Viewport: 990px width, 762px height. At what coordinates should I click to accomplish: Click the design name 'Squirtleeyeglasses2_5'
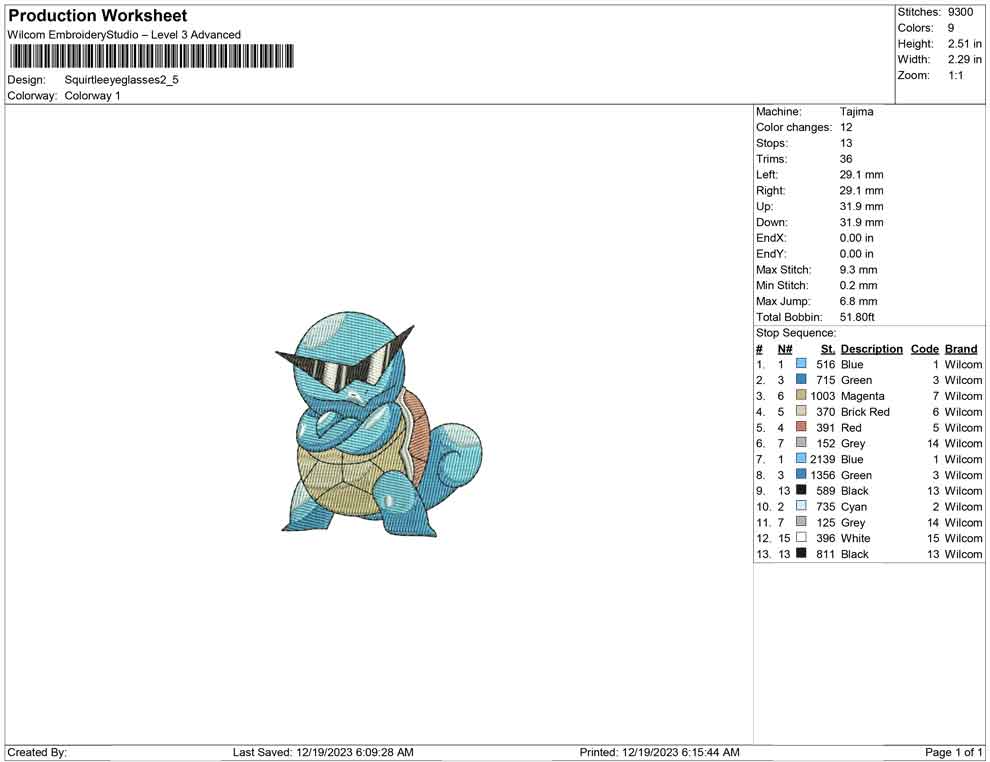click(122, 80)
